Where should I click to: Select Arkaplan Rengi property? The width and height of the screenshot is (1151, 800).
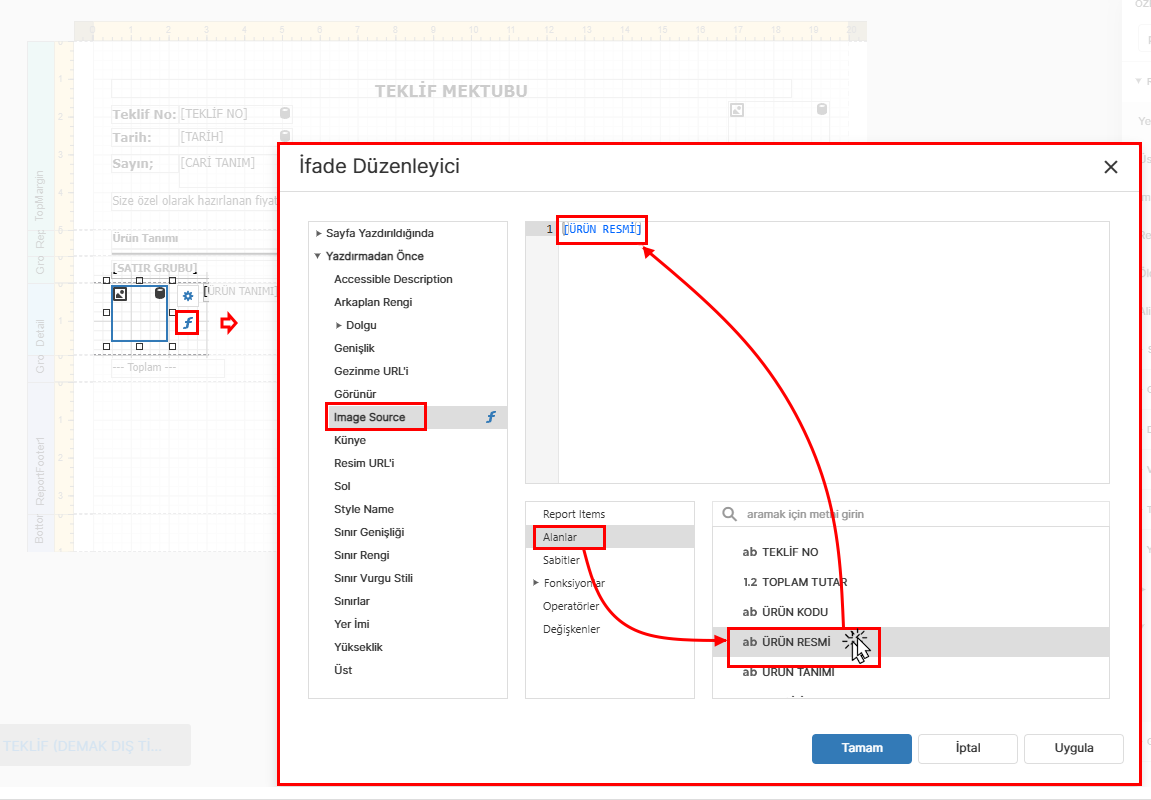pyautogui.click(x=373, y=302)
